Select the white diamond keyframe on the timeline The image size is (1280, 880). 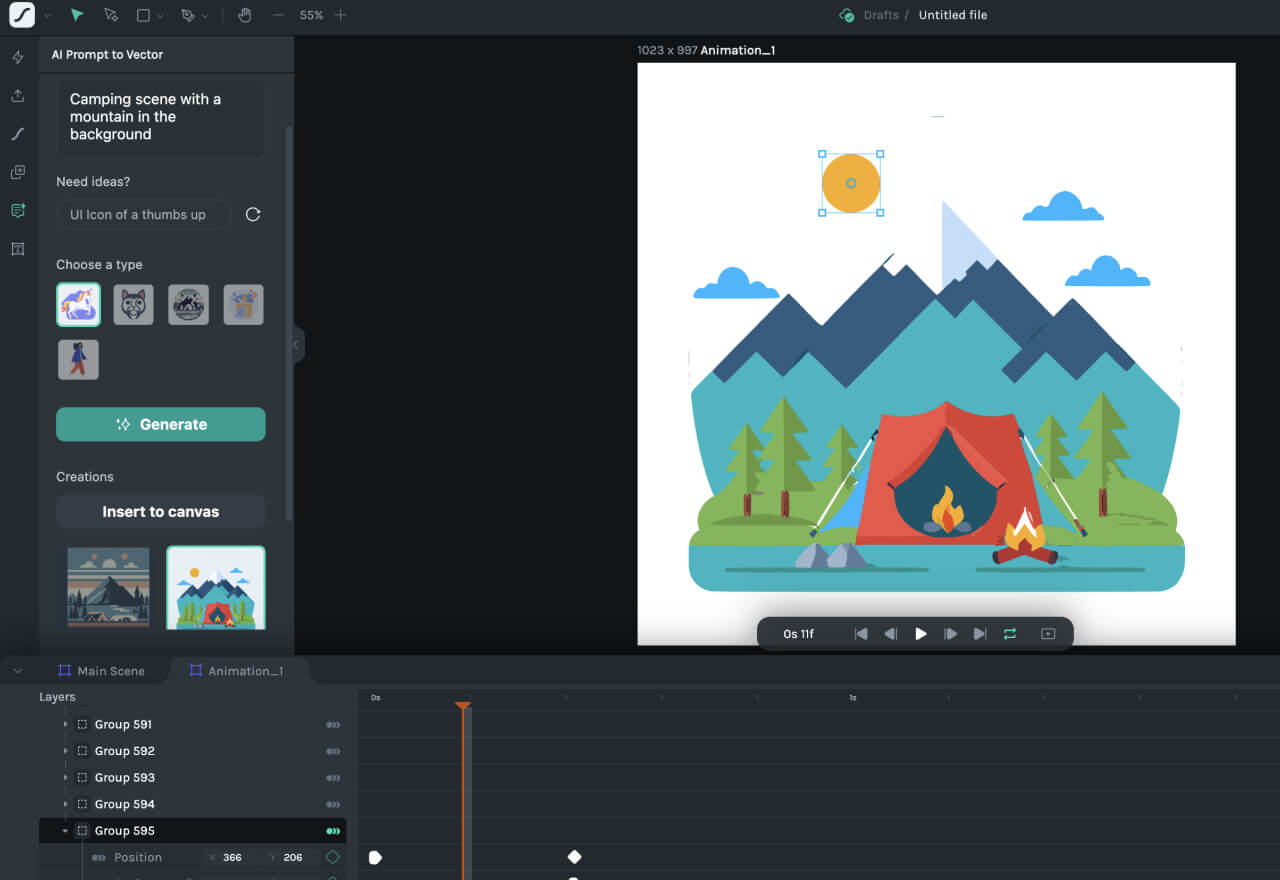pyautogui.click(x=574, y=857)
